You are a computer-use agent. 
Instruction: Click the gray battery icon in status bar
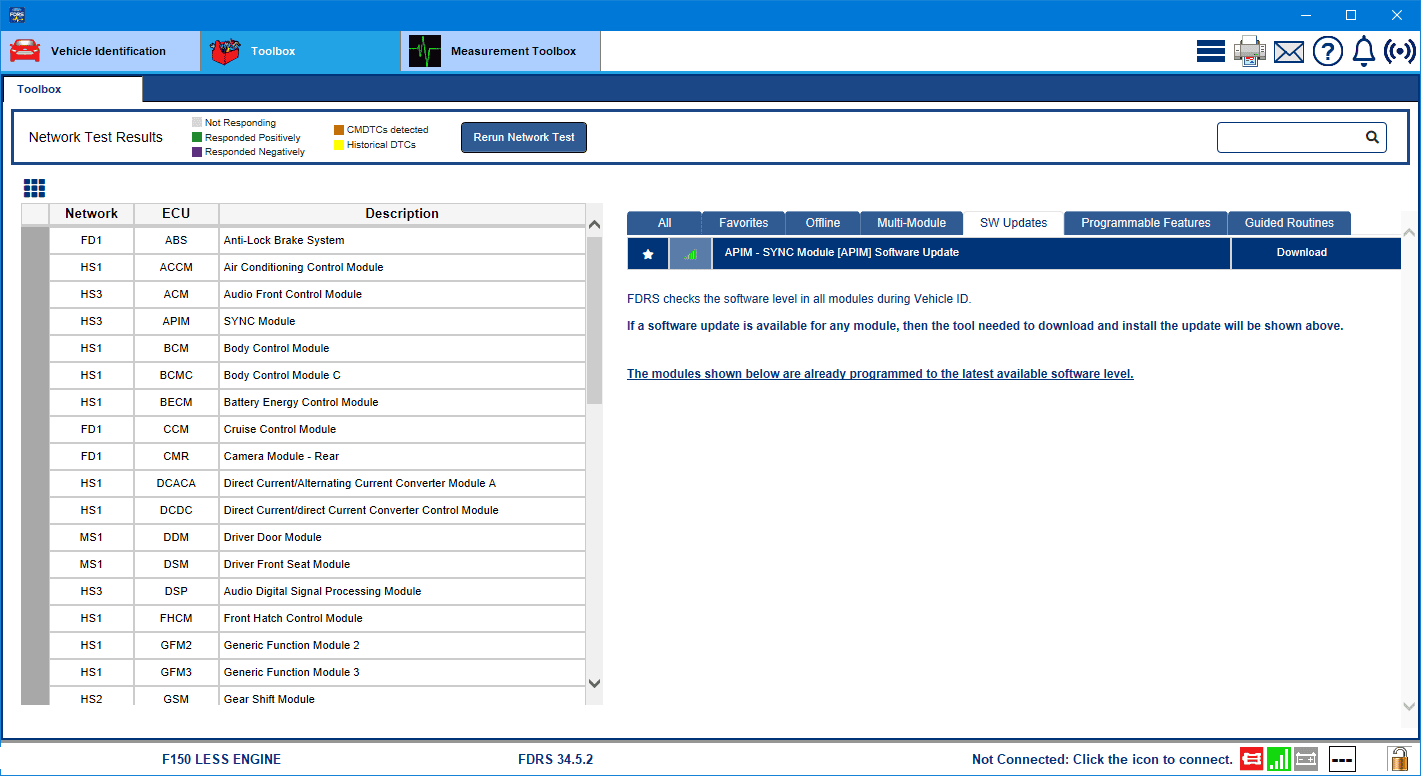coord(1305,759)
